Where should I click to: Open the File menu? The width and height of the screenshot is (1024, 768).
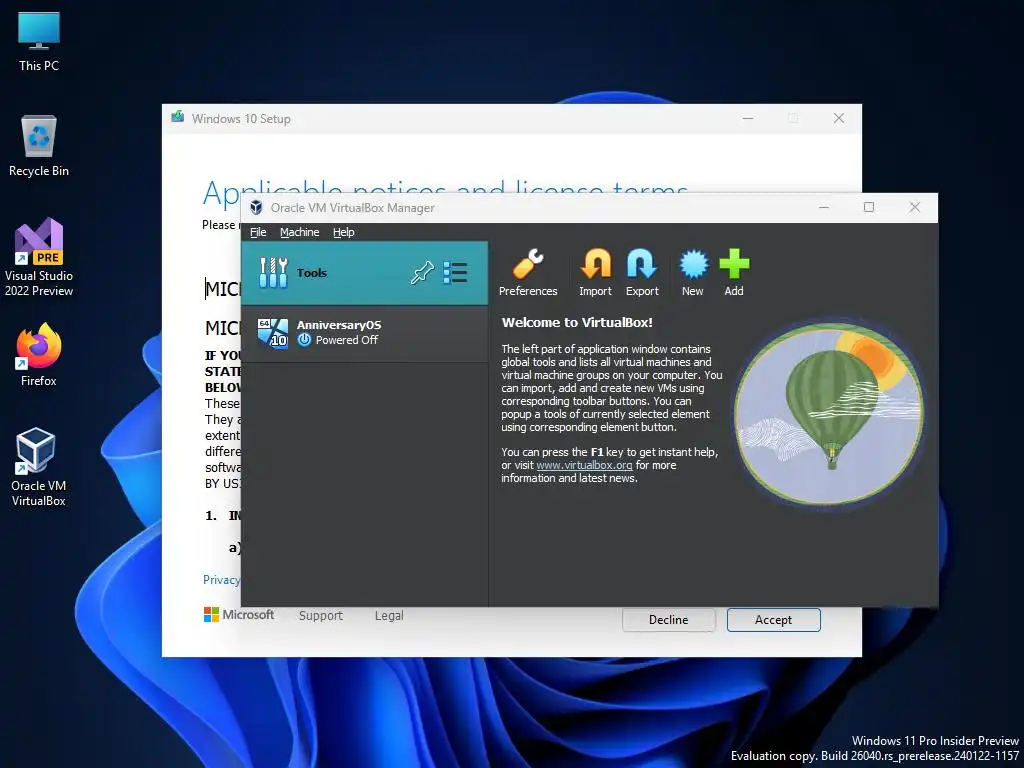pyautogui.click(x=258, y=232)
